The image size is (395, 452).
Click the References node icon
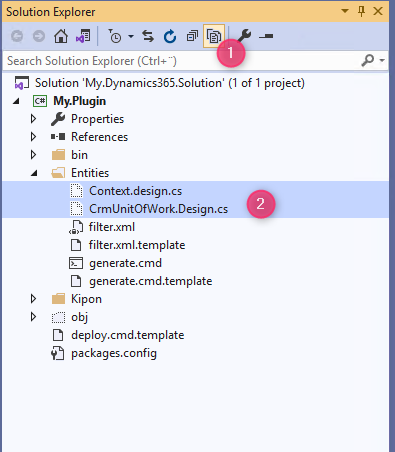58,137
